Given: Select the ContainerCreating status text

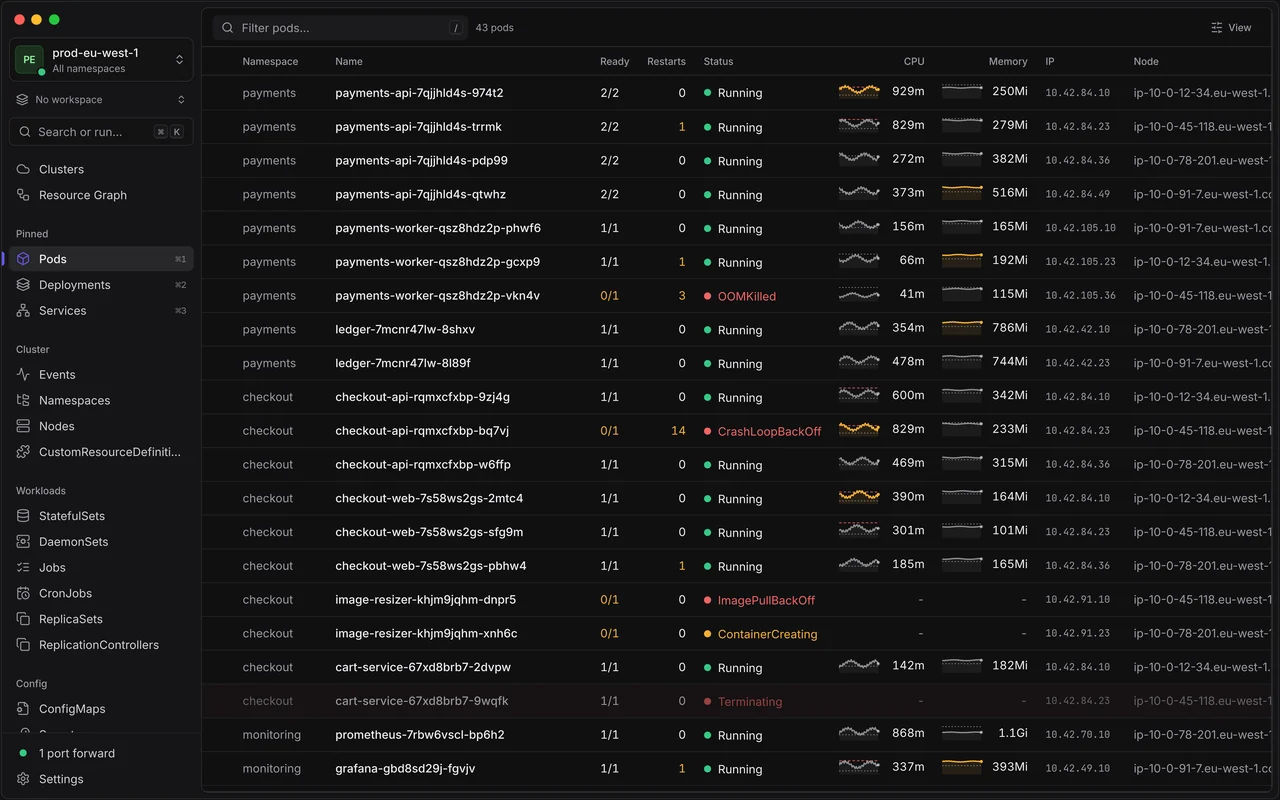Looking at the screenshot, I should (767, 634).
